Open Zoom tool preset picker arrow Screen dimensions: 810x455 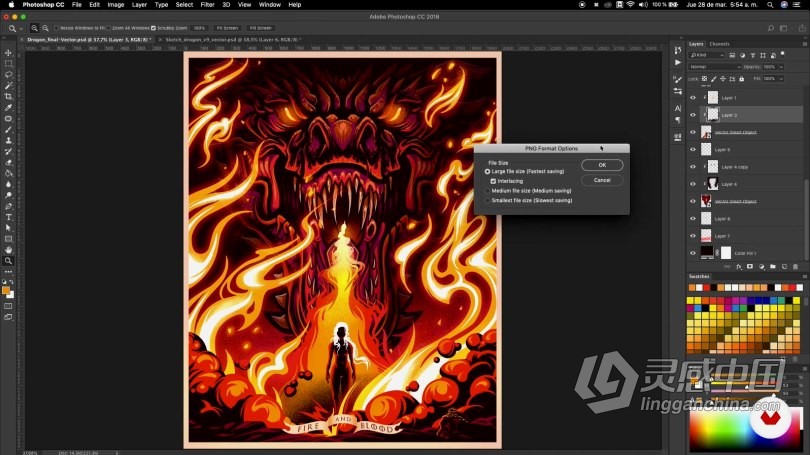click(x=21, y=28)
